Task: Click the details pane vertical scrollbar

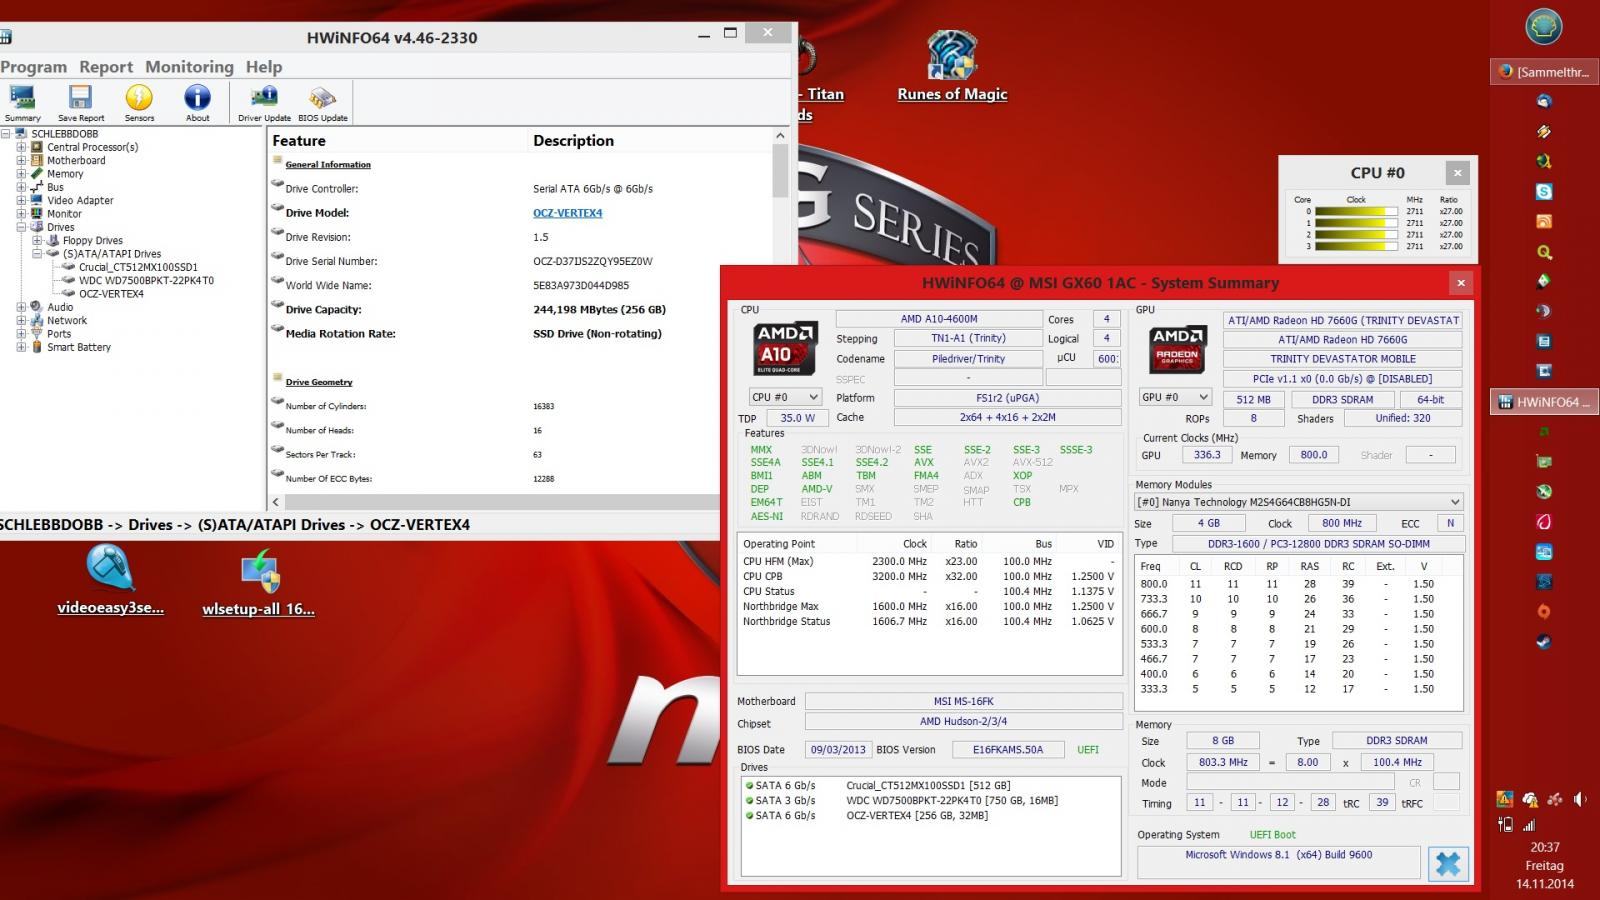Action: pyautogui.click(x=780, y=170)
